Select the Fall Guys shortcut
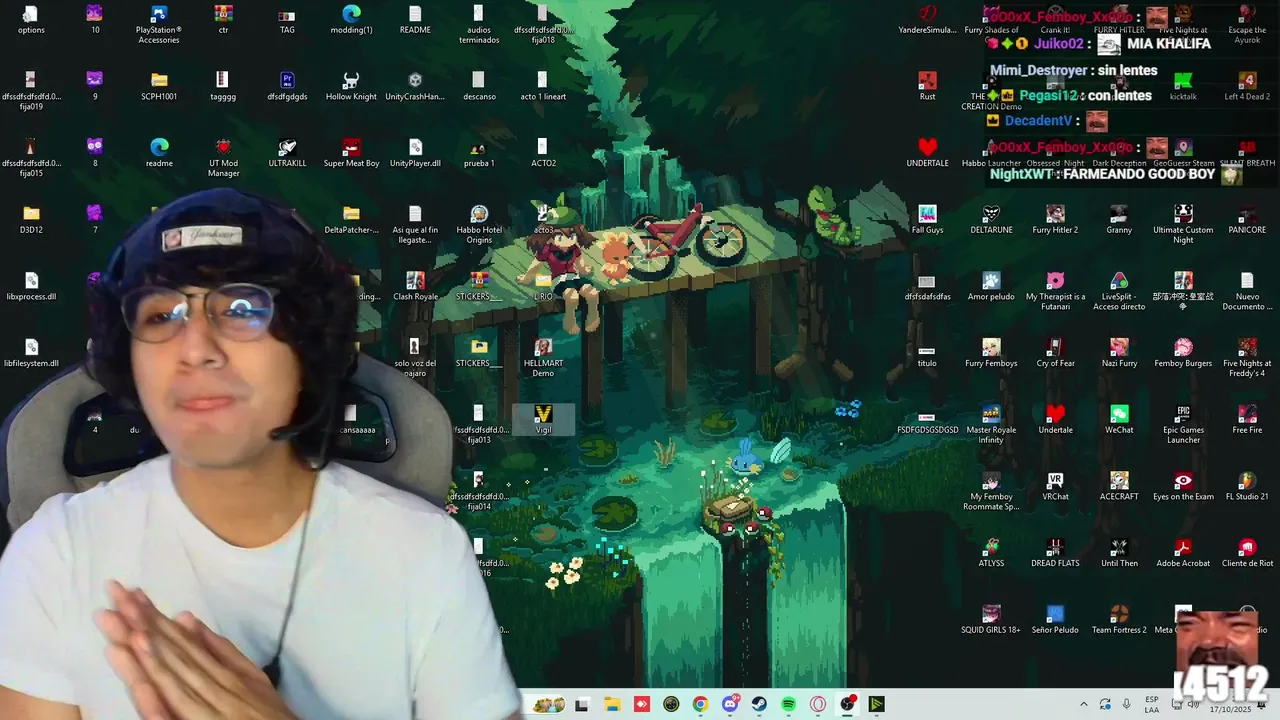The height and width of the screenshot is (720, 1280). tap(927, 220)
